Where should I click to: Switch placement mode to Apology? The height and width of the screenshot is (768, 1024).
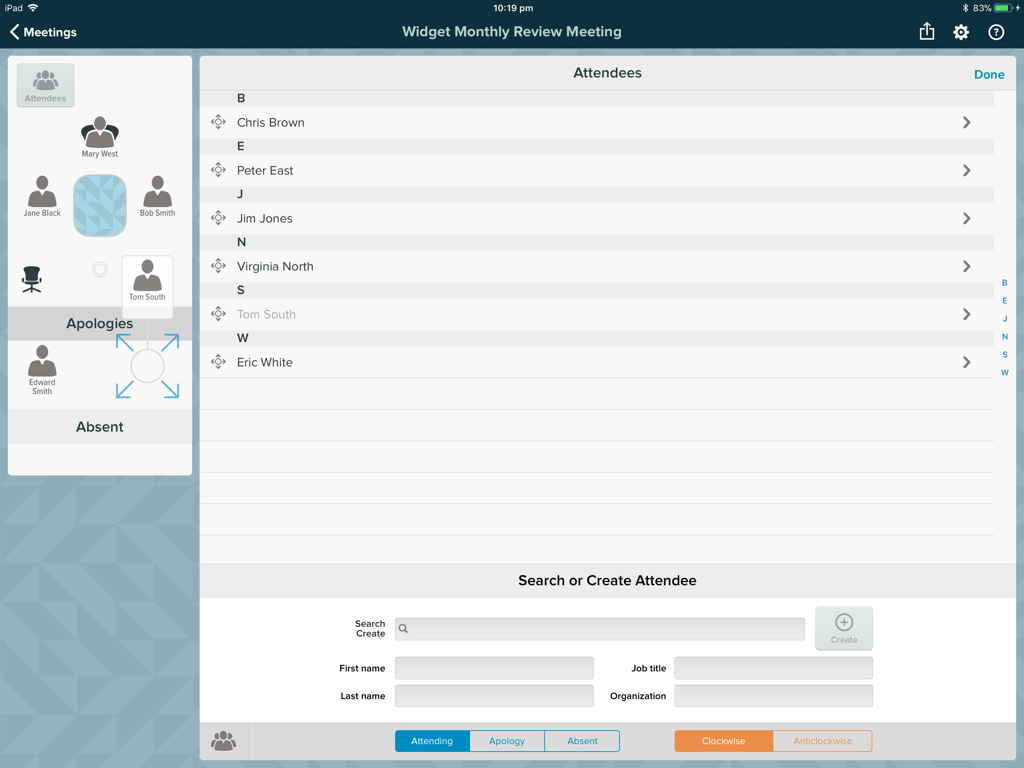coord(506,741)
